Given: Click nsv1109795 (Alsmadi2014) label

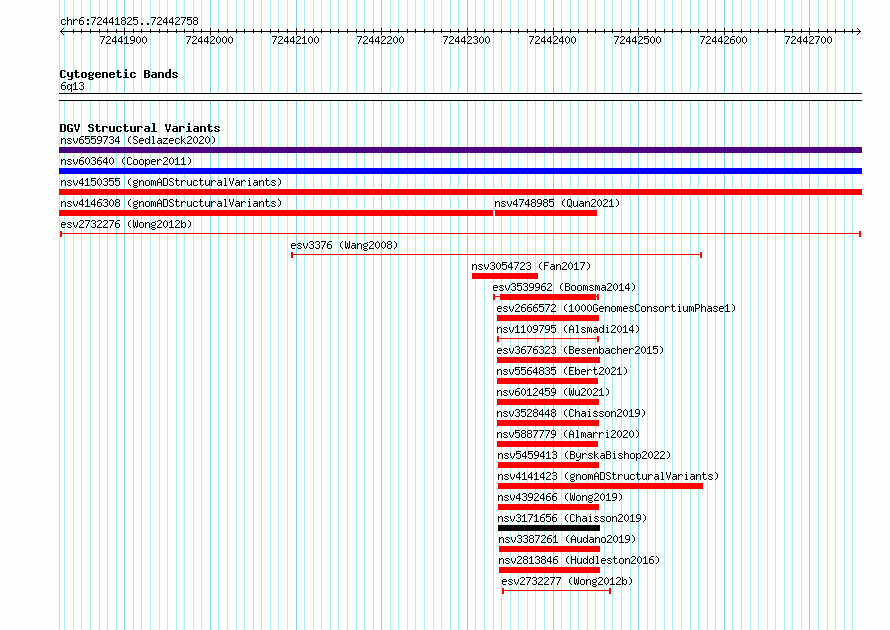Looking at the screenshot, I should point(568,329).
